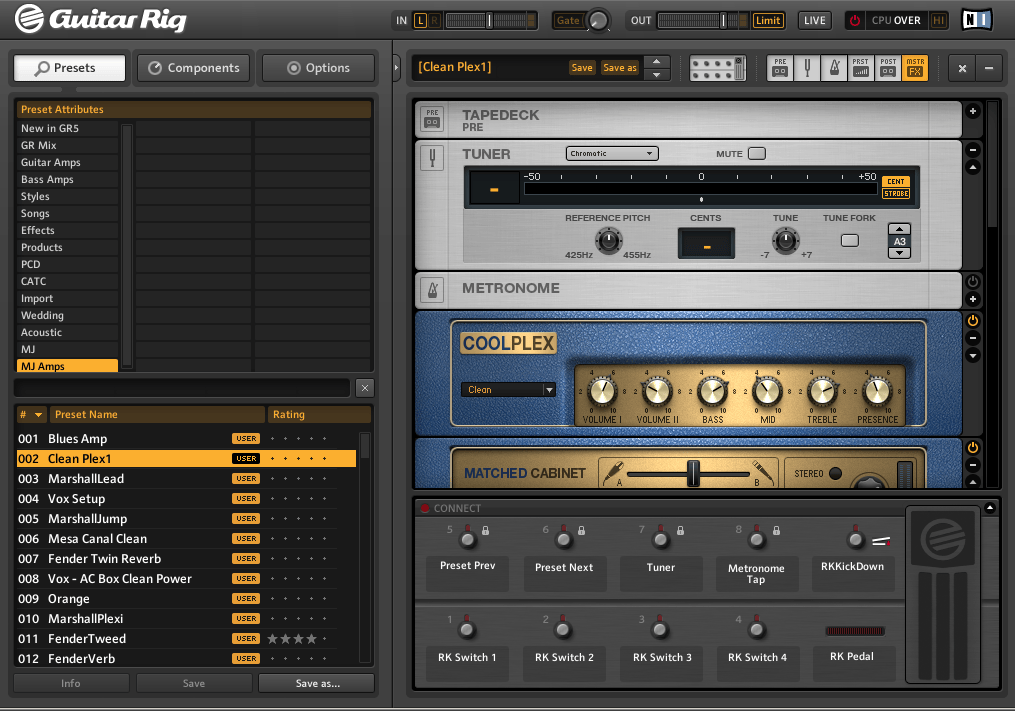Click the Tuner module tuning fork icon
The height and width of the screenshot is (711, 1015).
[x=432, y=157]
